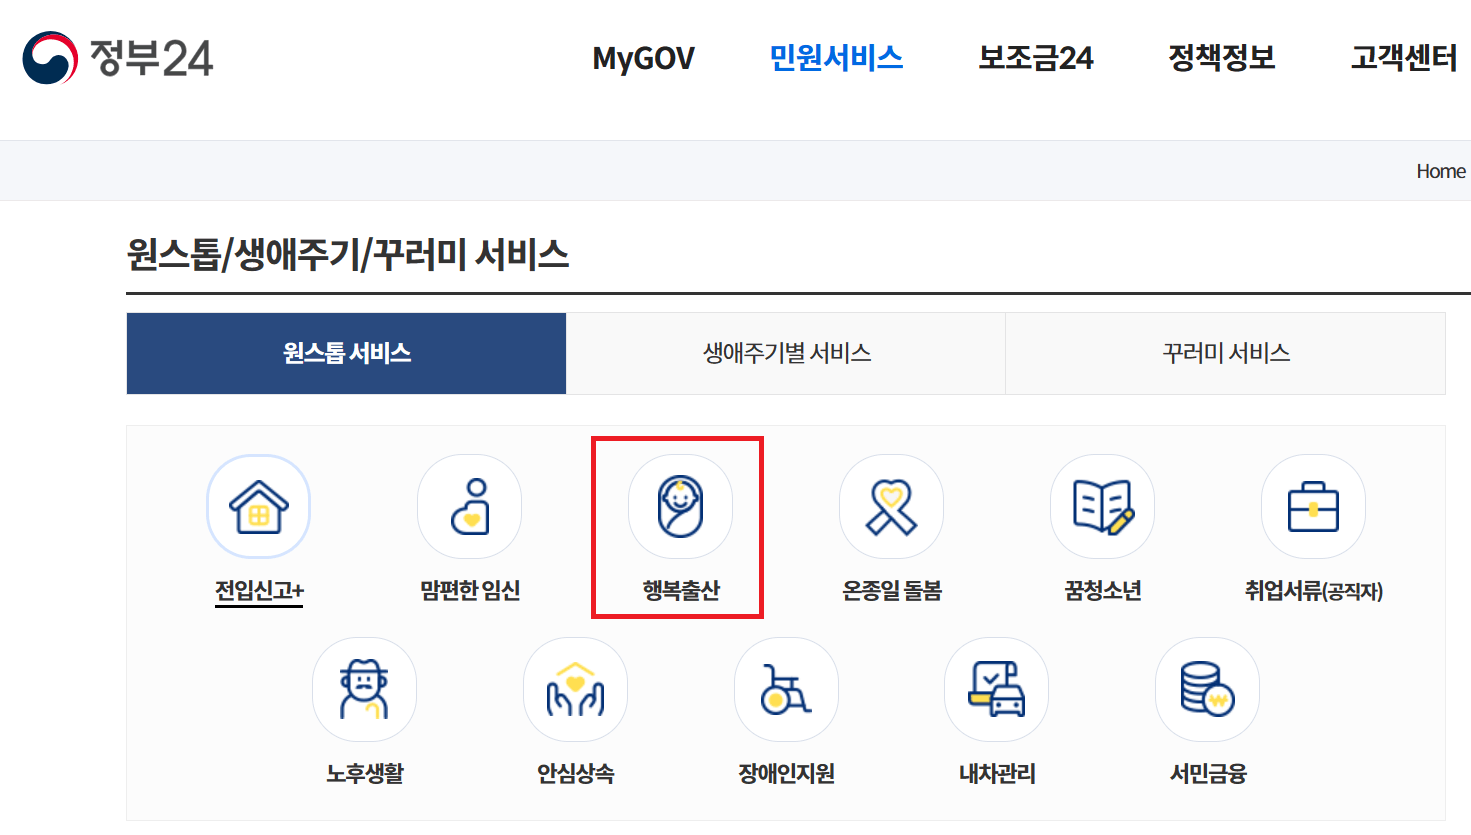This screenshot has height=835, width=1471.
Task: Open the 민원서비스 menu
Action: [x=836, y=59]
